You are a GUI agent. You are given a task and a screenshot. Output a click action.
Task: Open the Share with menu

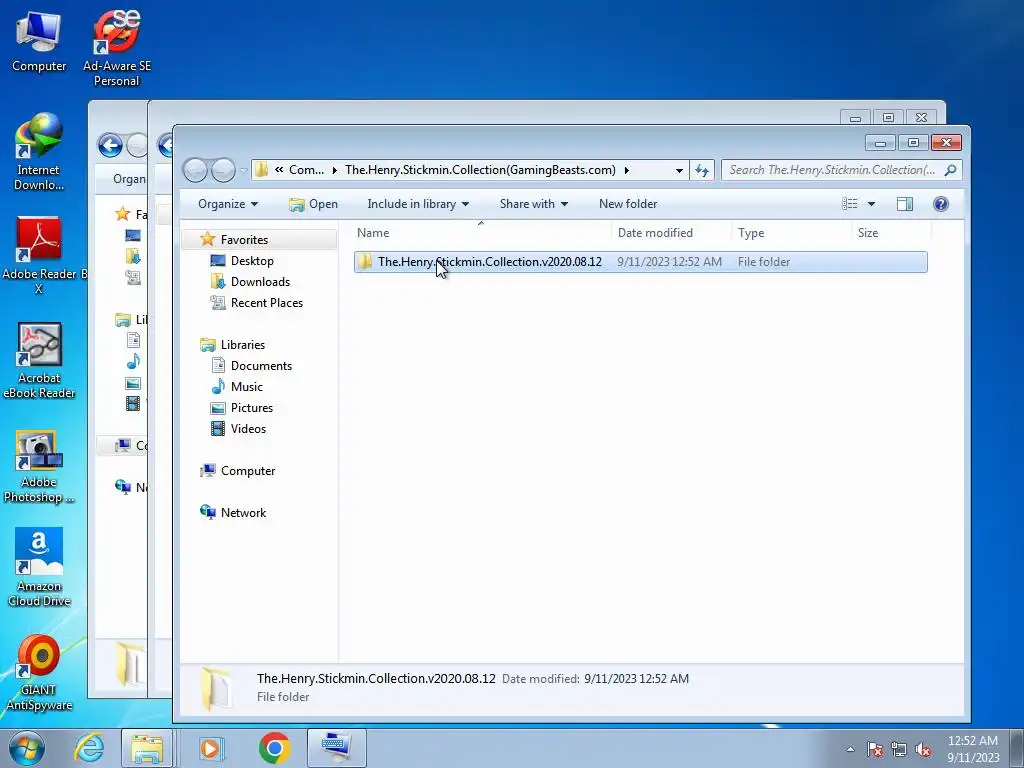point(534,204)
